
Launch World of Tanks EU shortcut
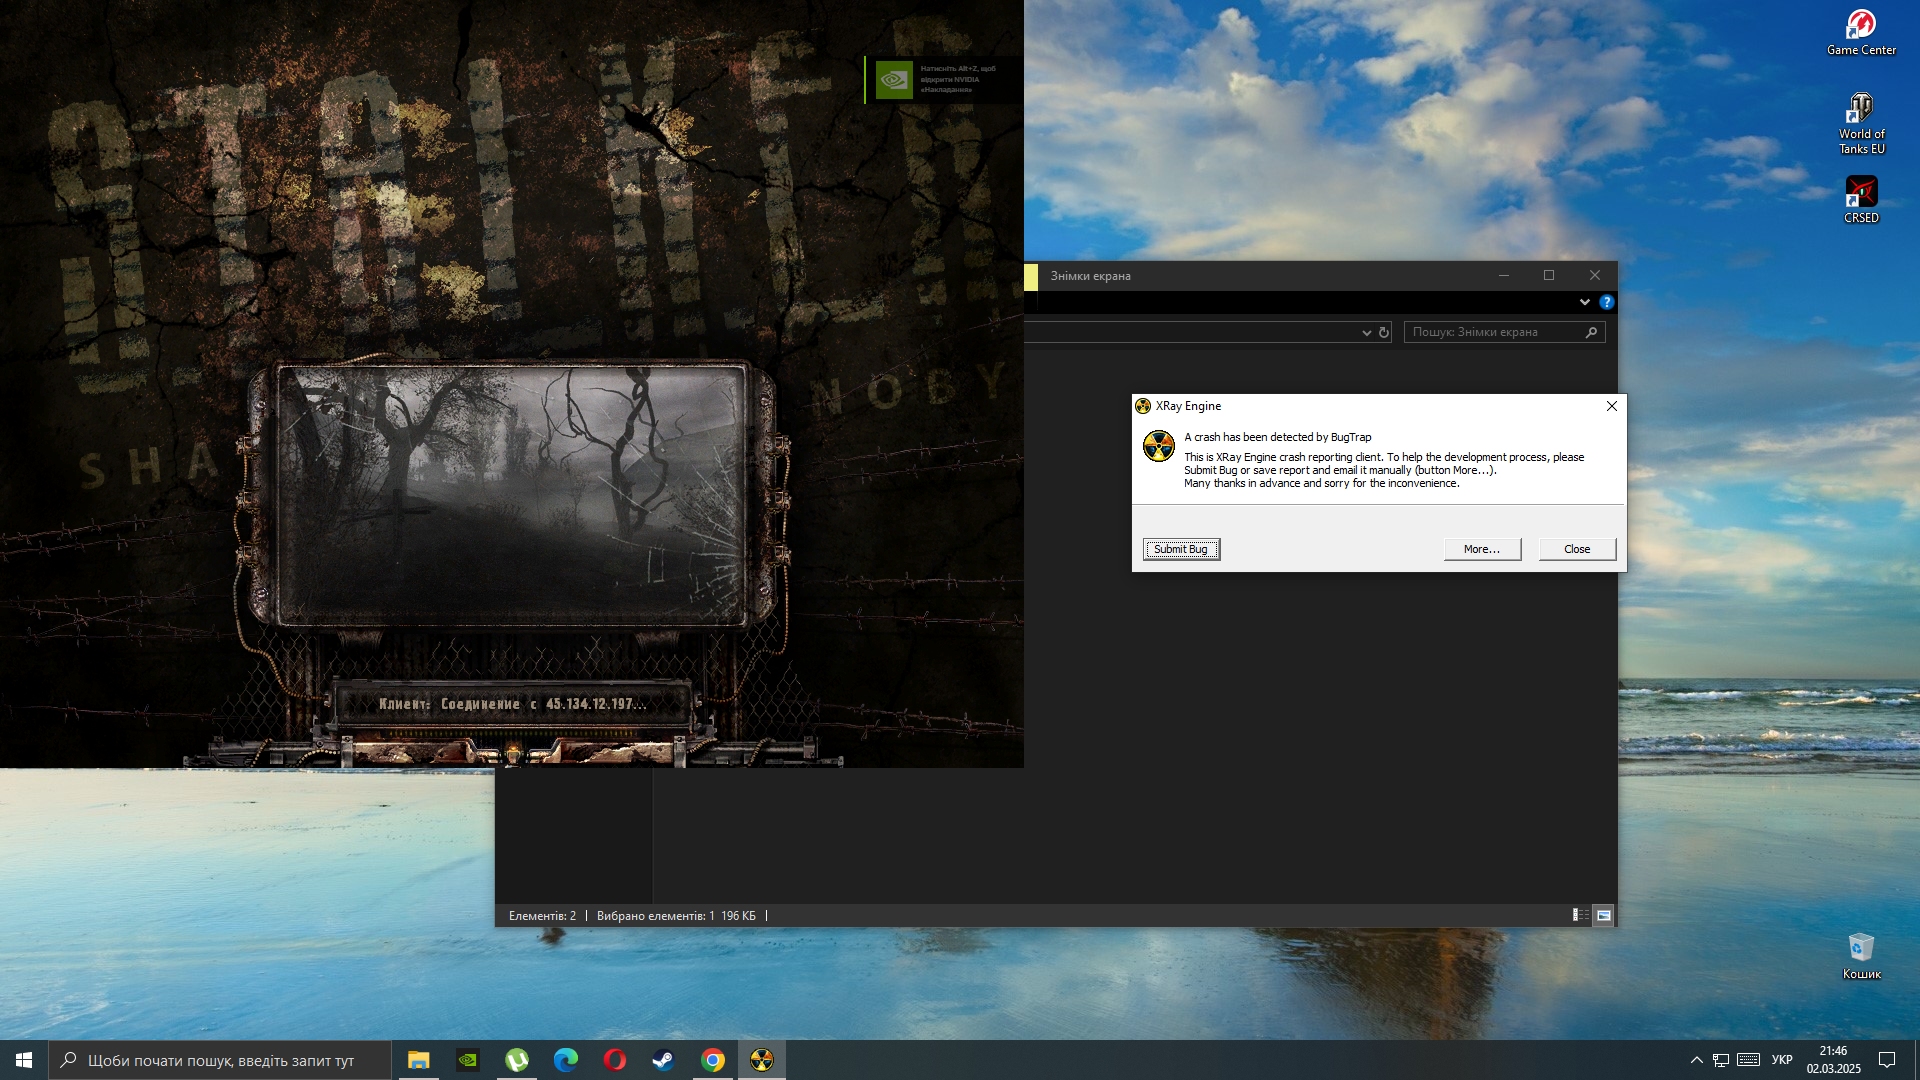coord(1861,123)
